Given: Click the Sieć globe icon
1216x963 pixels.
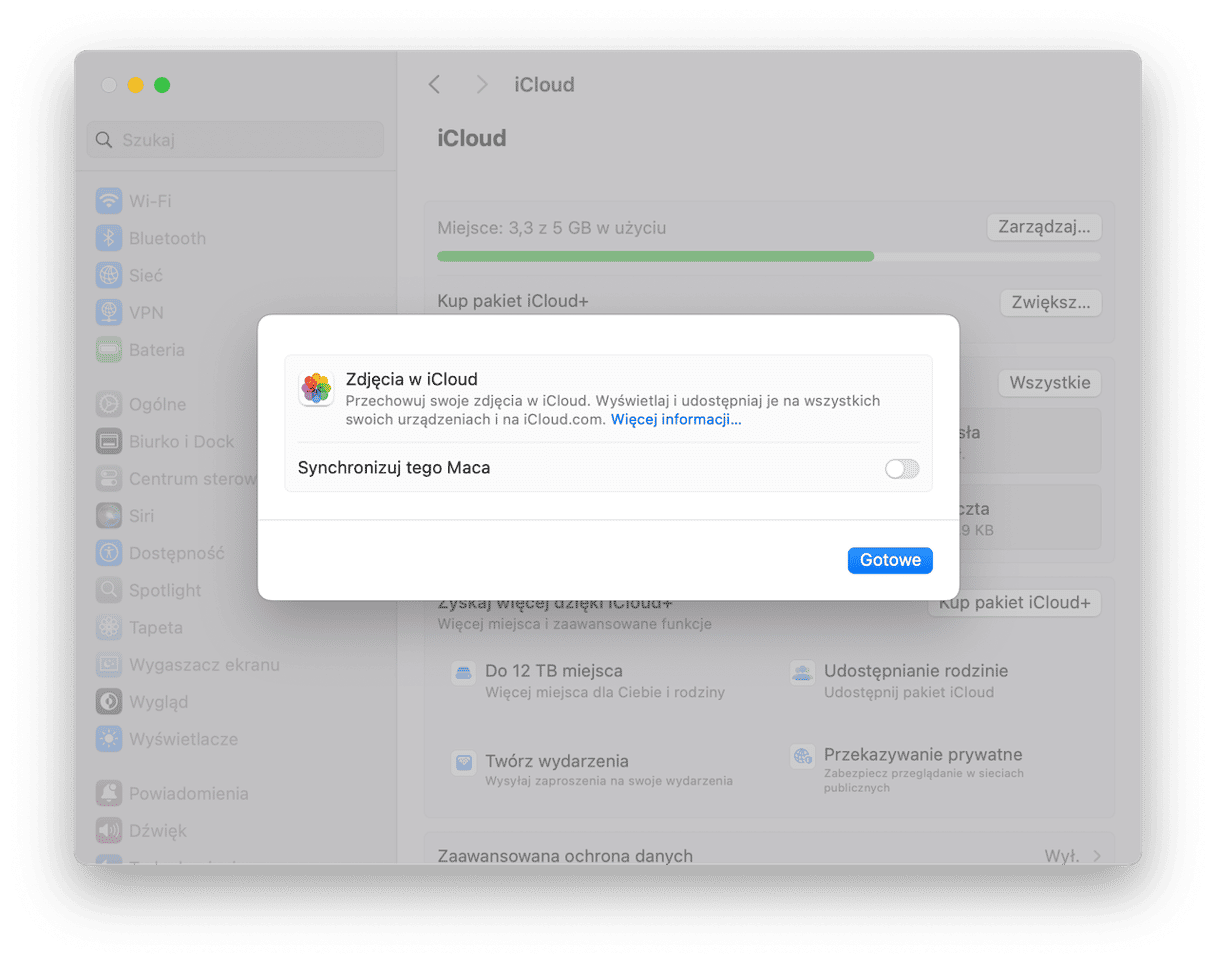Looking at the screenshot, I should pyautogui.click(x=109, y=275).
